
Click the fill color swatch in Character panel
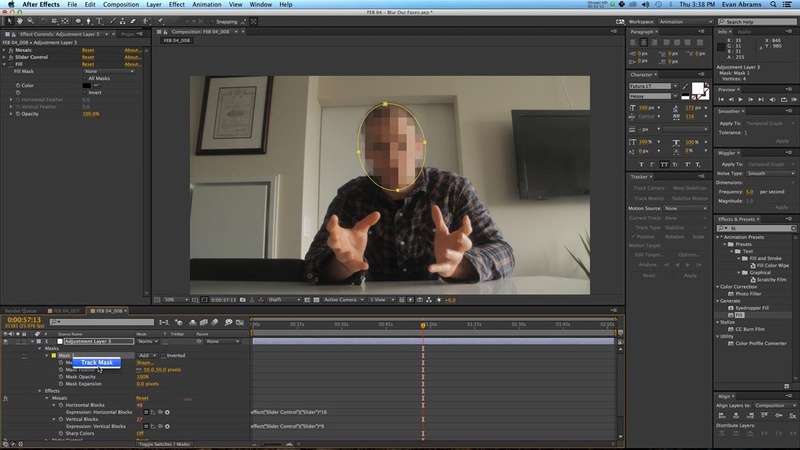click(x=698, y=89)
